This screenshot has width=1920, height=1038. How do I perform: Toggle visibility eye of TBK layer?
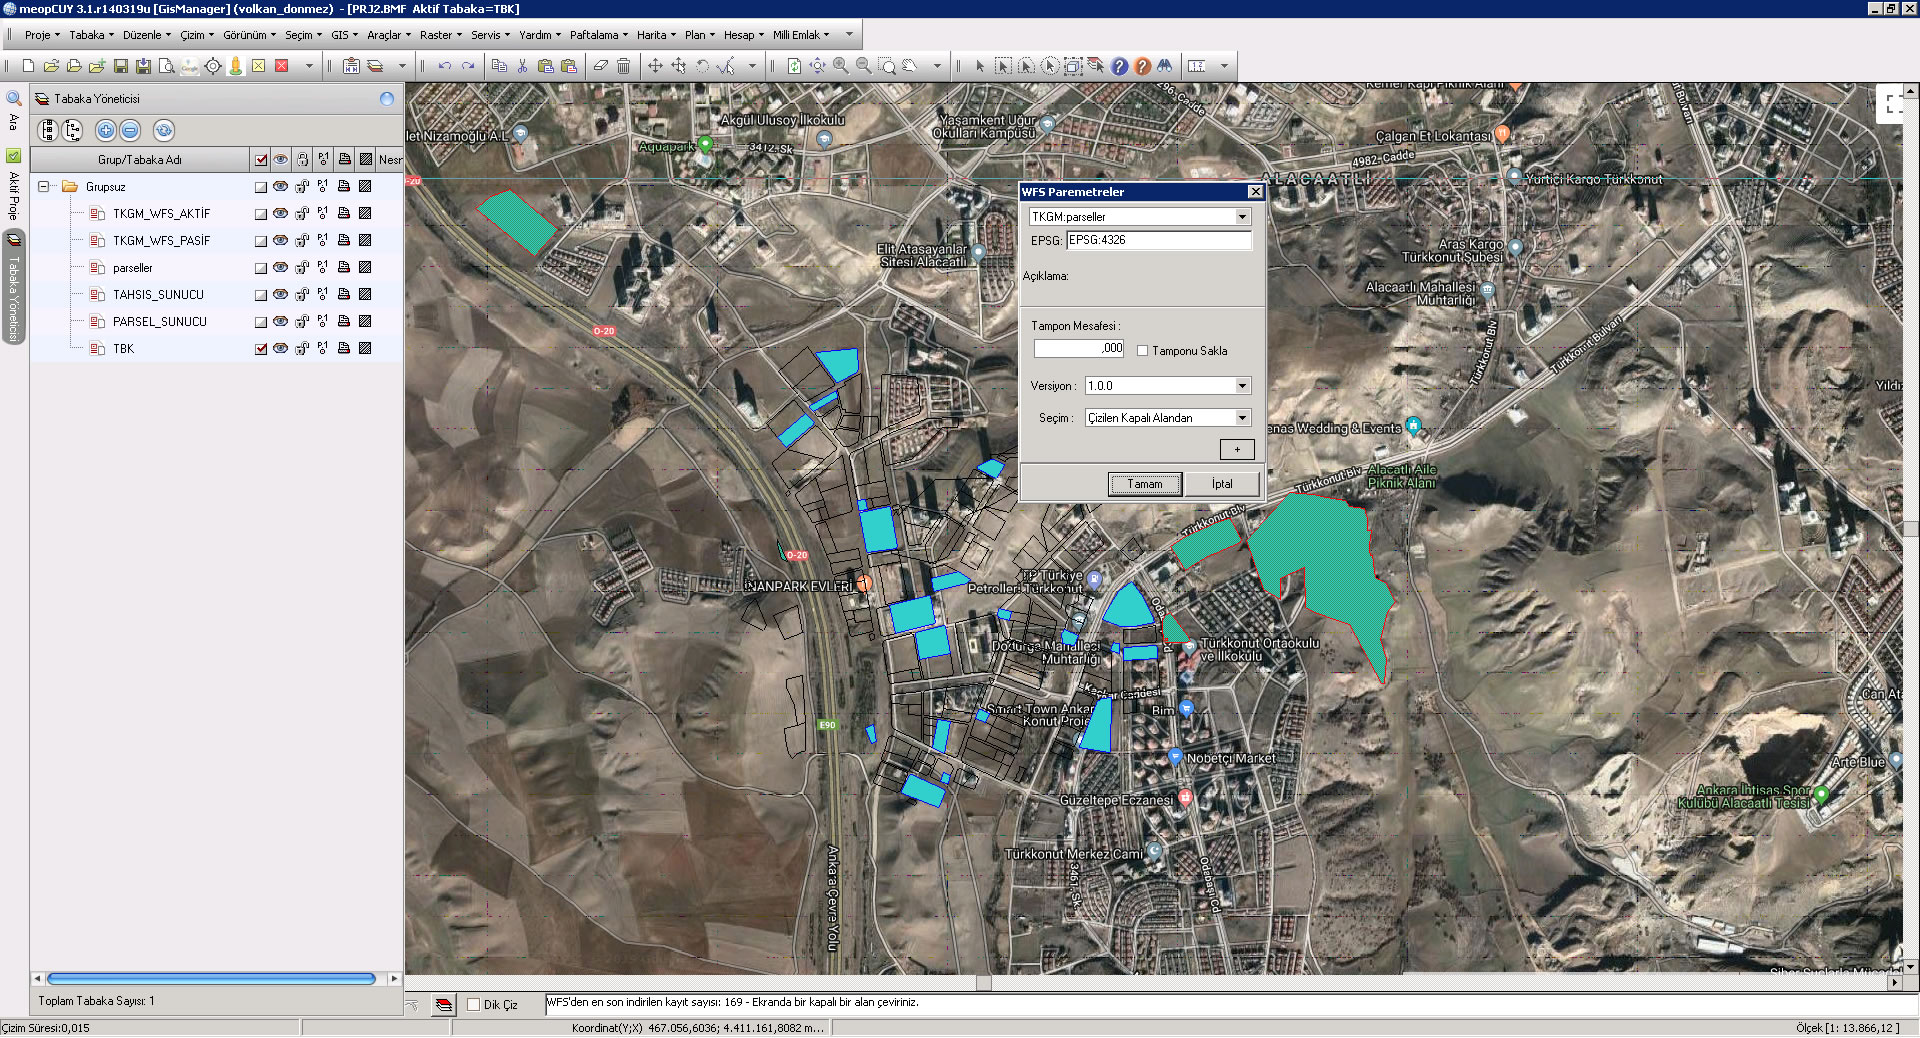281,349
